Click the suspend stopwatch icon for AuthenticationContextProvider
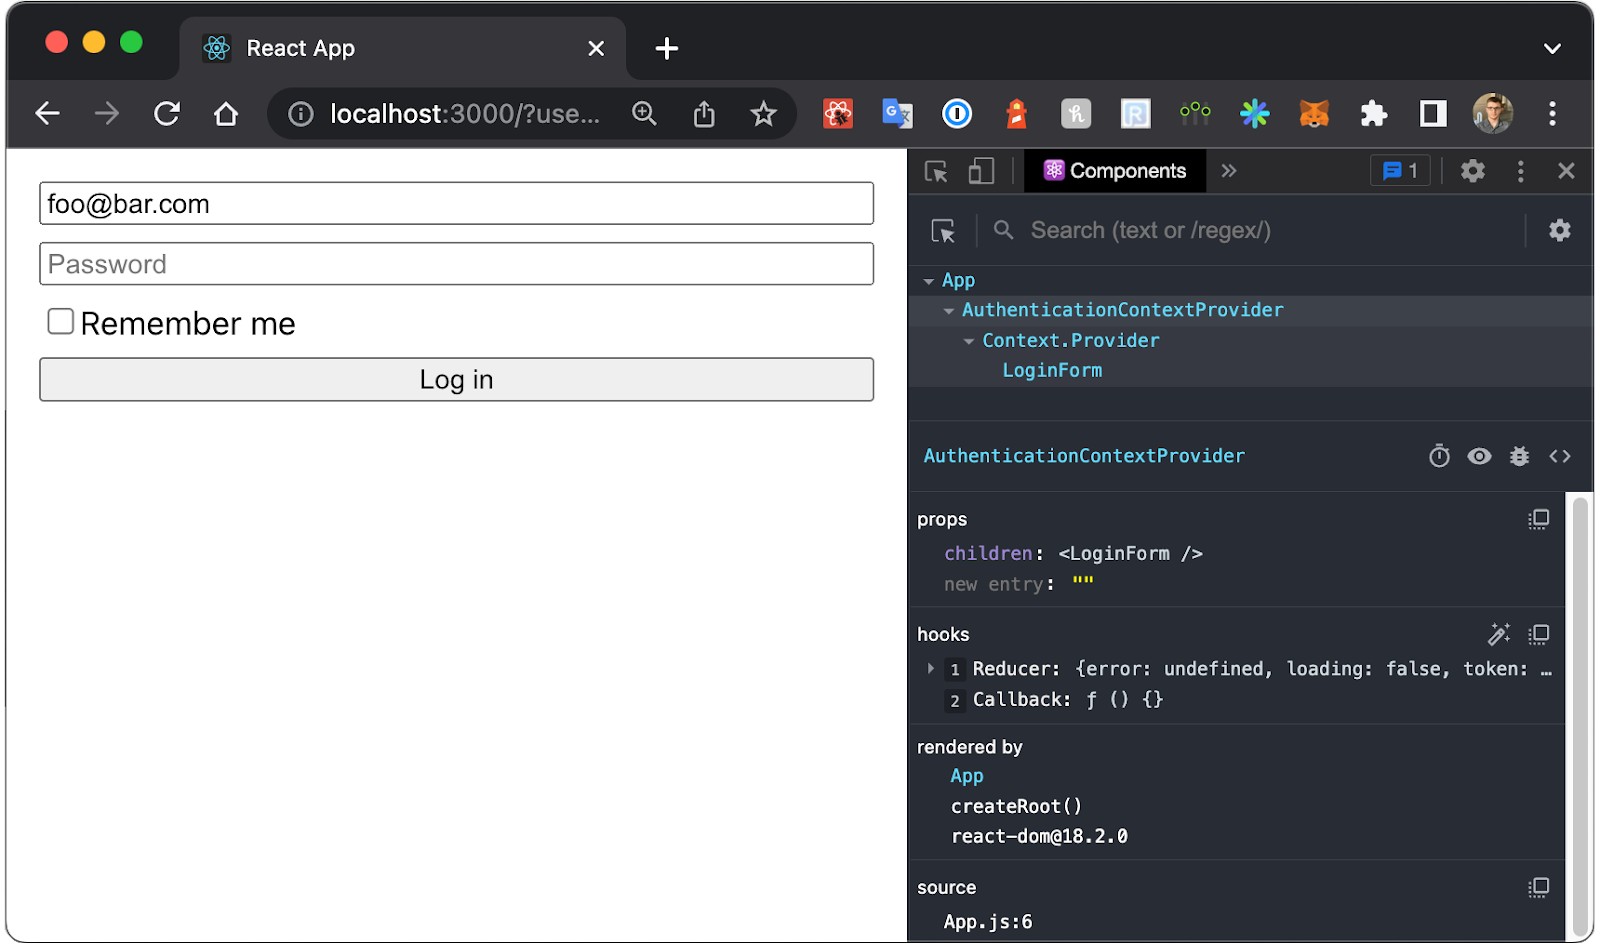Viewport: 1600px width, 943px height. [1439, 456]
